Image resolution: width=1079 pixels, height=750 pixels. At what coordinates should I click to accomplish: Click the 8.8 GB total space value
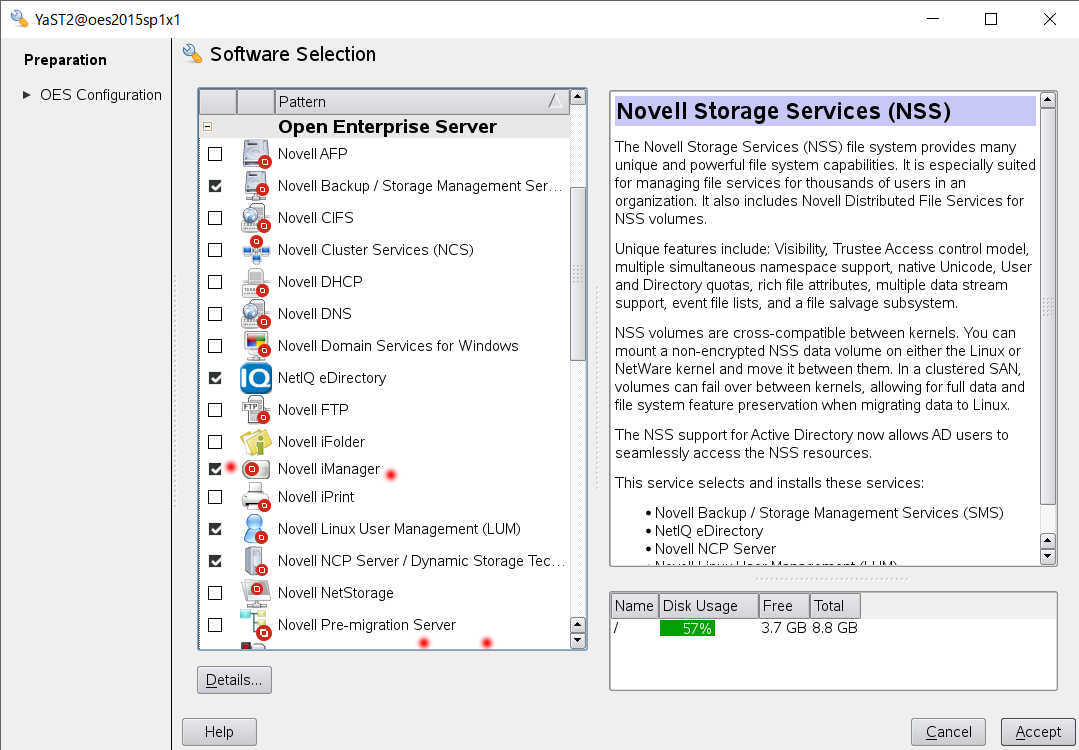[835, 628]
